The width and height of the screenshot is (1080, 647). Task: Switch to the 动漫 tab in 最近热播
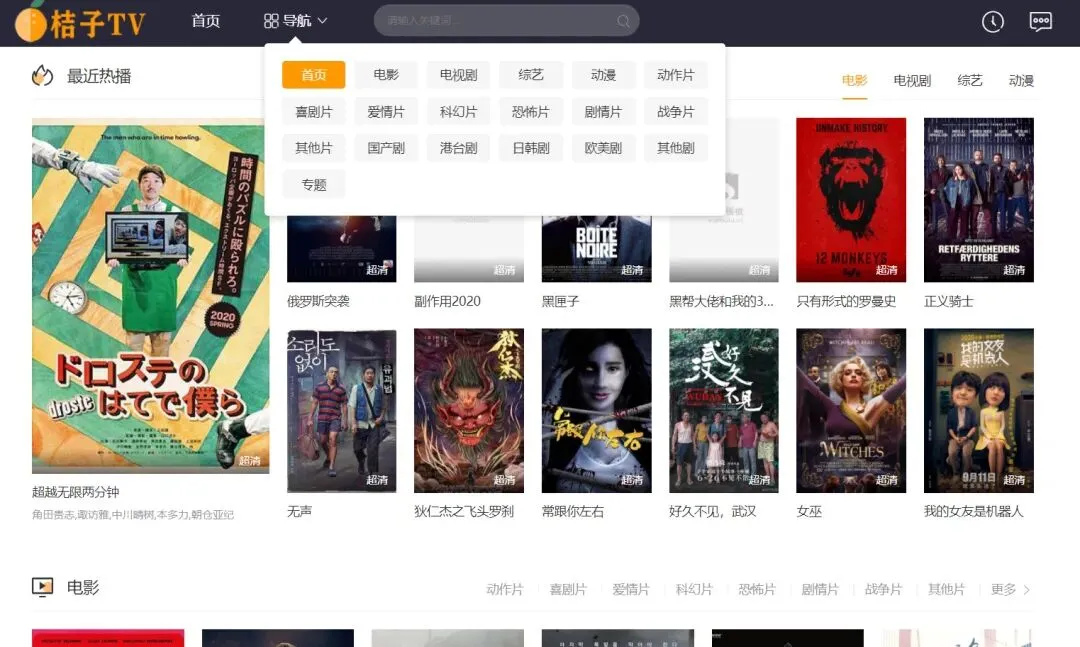[1021, 81]
